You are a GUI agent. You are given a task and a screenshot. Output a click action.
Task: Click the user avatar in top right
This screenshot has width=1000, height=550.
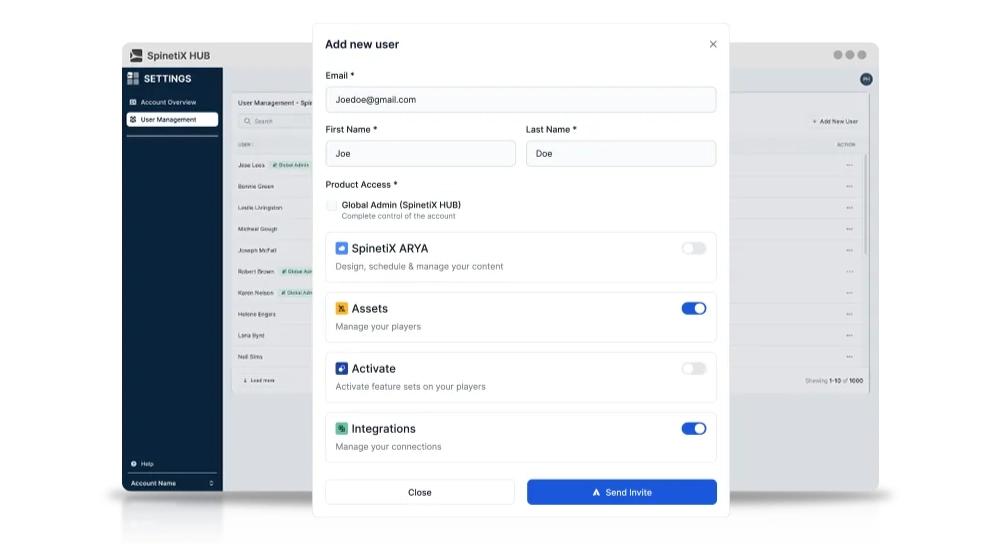[x=866, y=79]
